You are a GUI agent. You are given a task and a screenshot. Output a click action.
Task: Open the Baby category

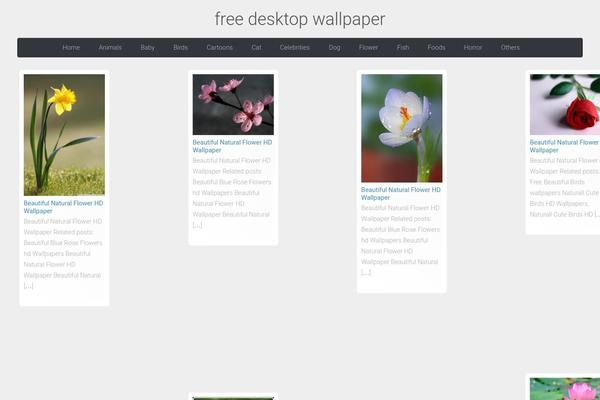[147, 47]
